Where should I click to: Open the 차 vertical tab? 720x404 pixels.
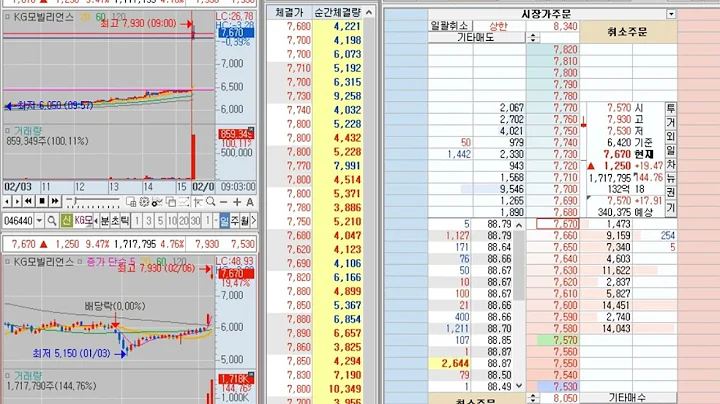[670, 165]
